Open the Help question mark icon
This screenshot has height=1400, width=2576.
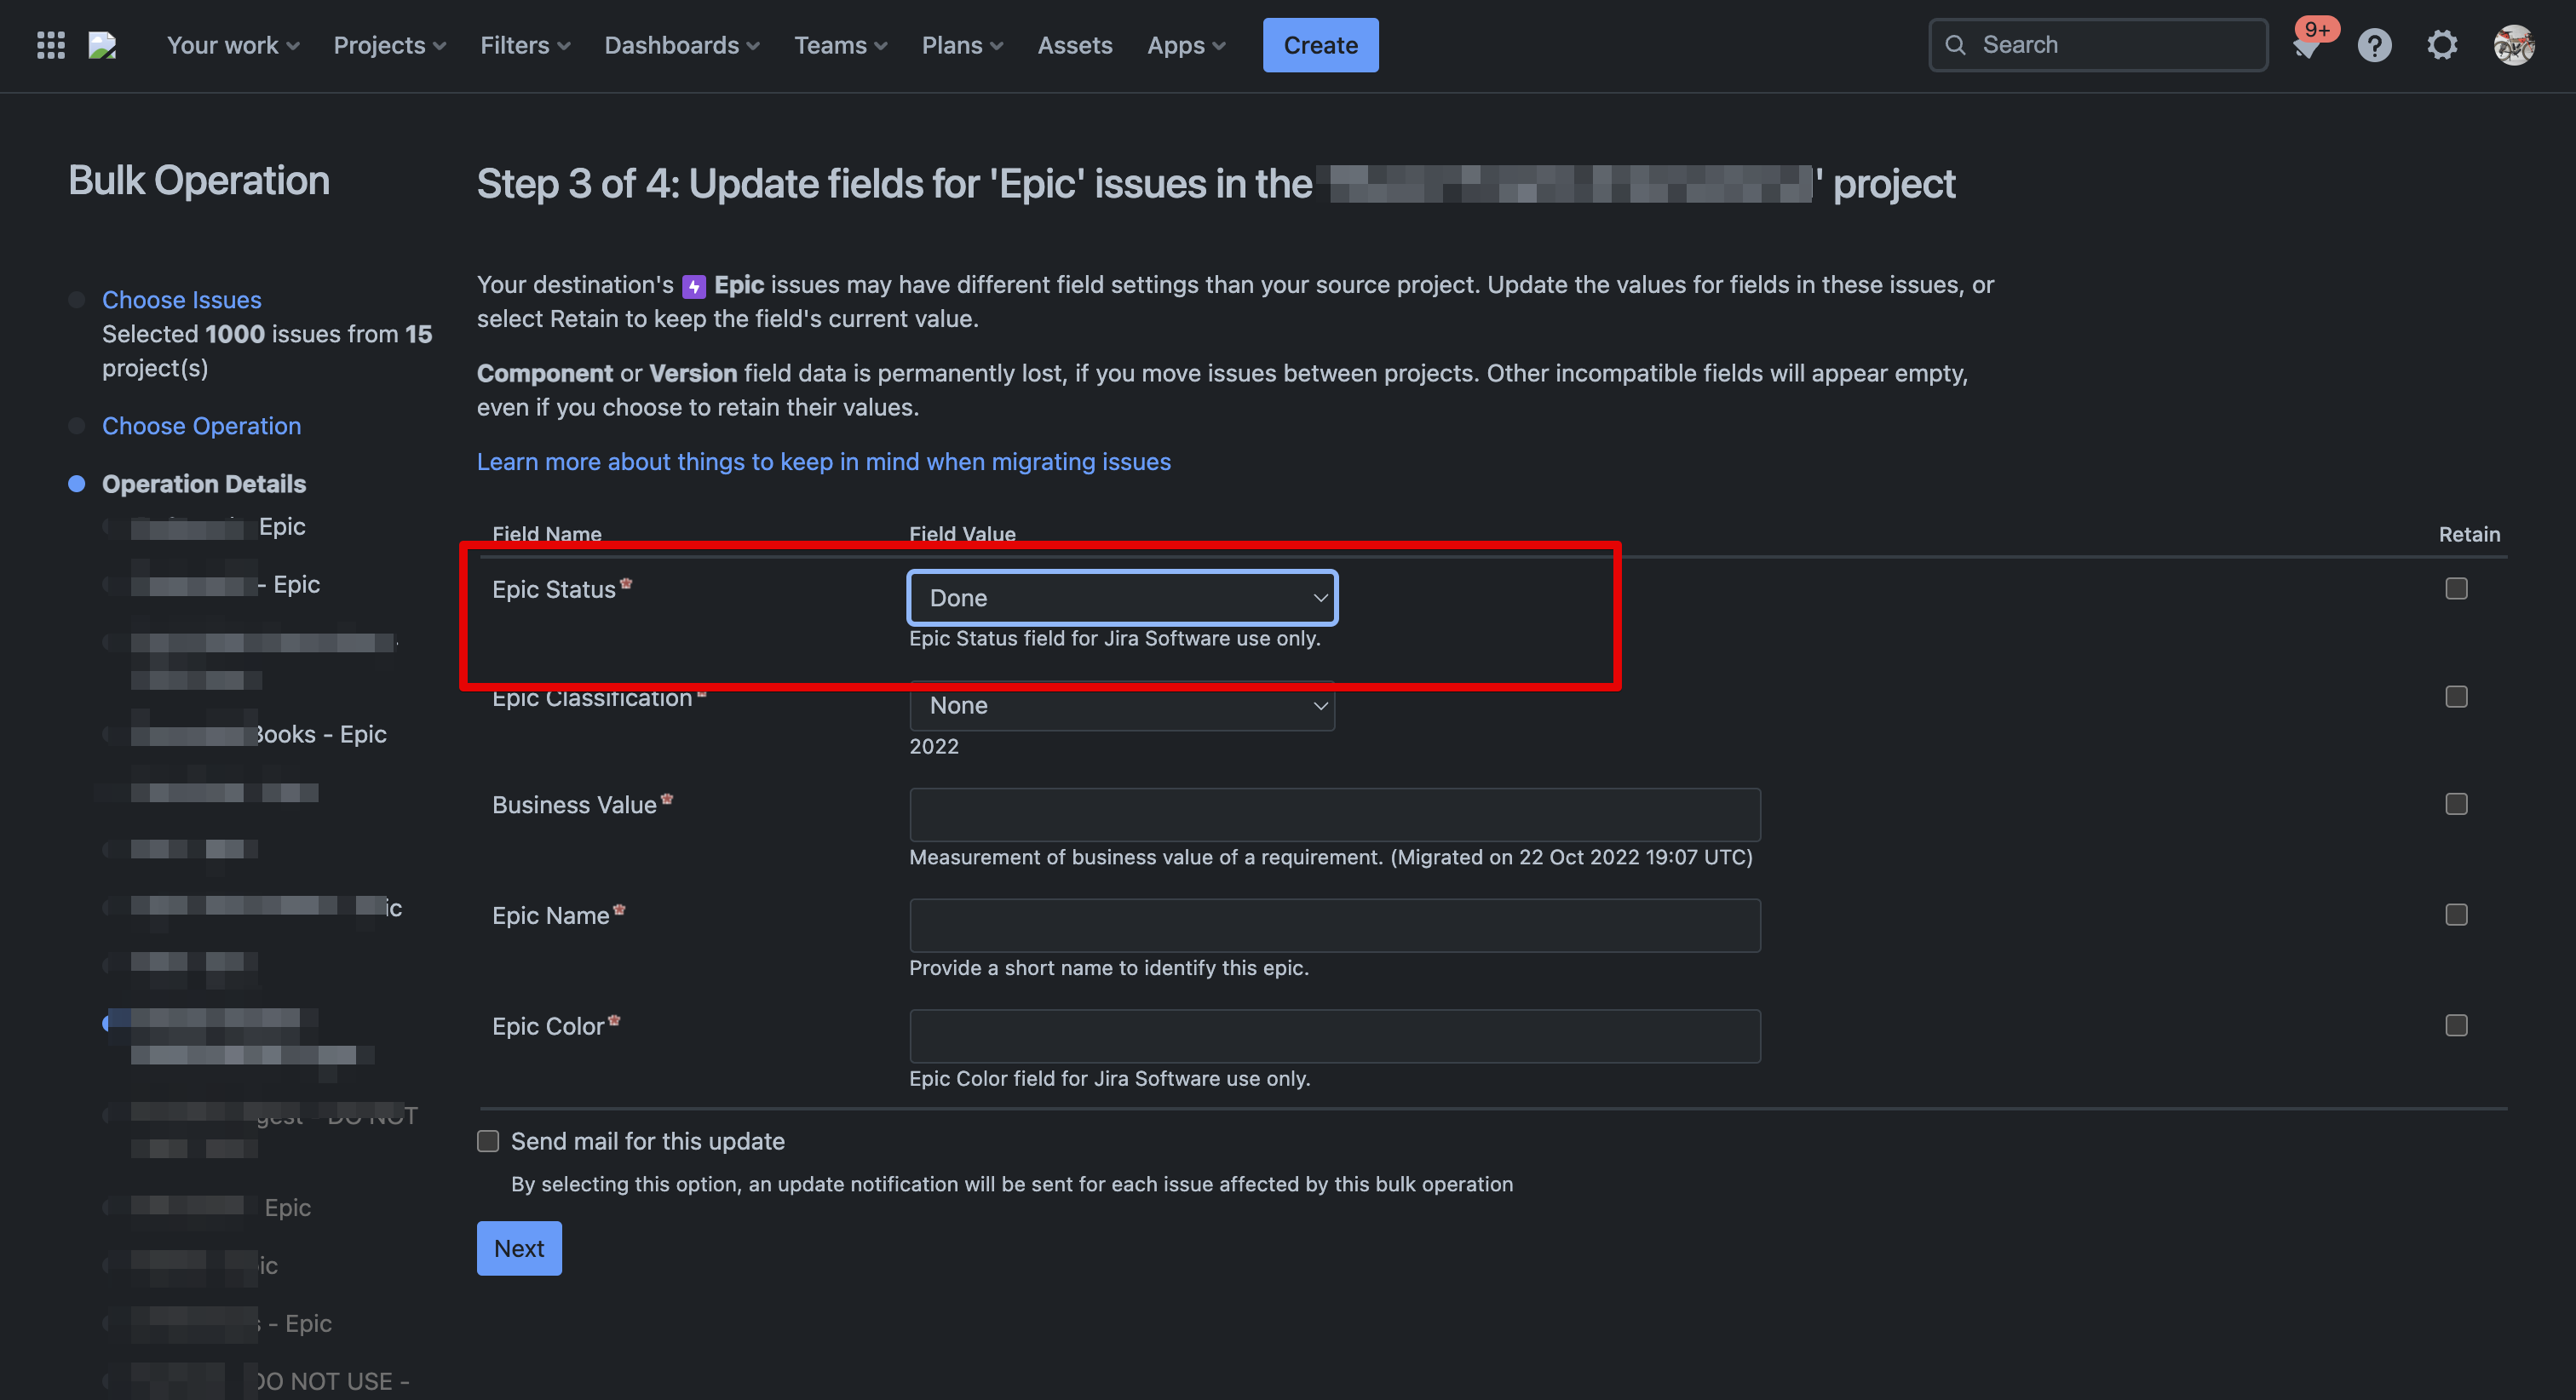point(2374,45)
